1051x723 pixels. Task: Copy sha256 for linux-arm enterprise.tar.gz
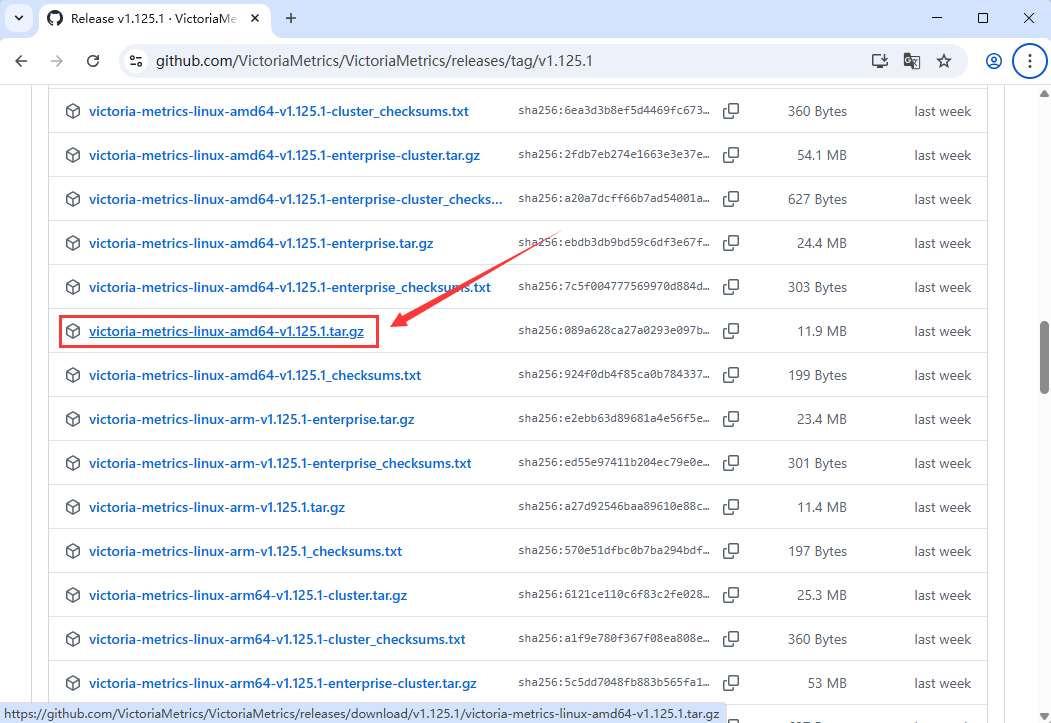(x=731, y=419)
